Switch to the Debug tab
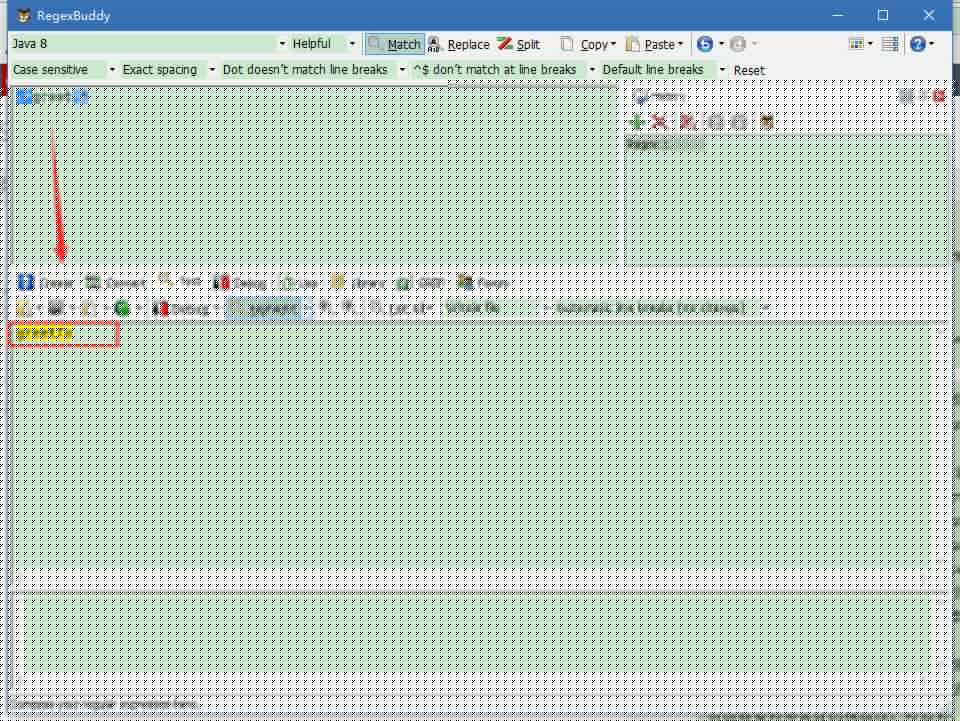This screenshot has height=721, width=960. point(239,283)
